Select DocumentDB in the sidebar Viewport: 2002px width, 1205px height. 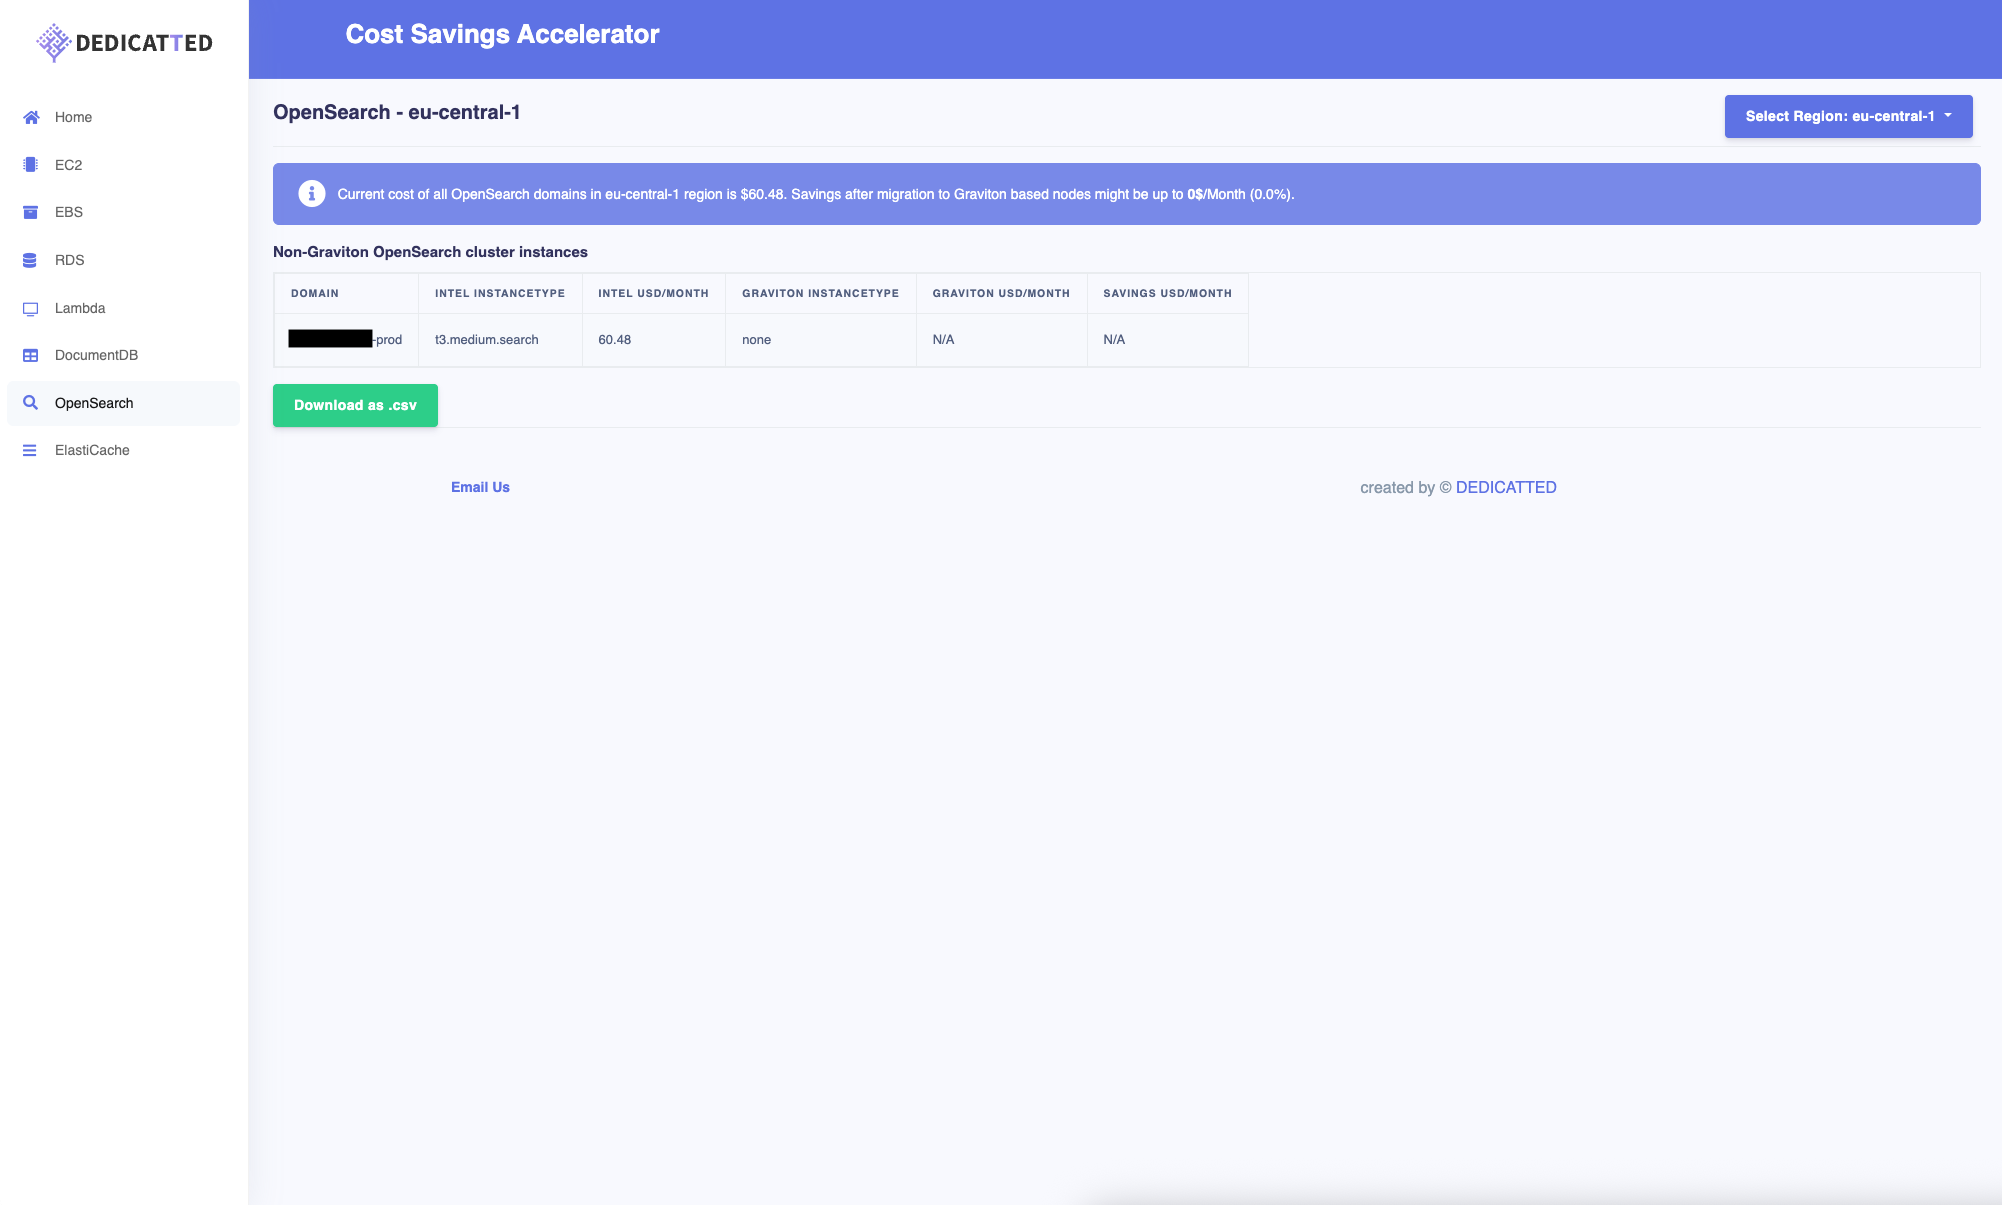pyautogui.click(x=124, y=355)
